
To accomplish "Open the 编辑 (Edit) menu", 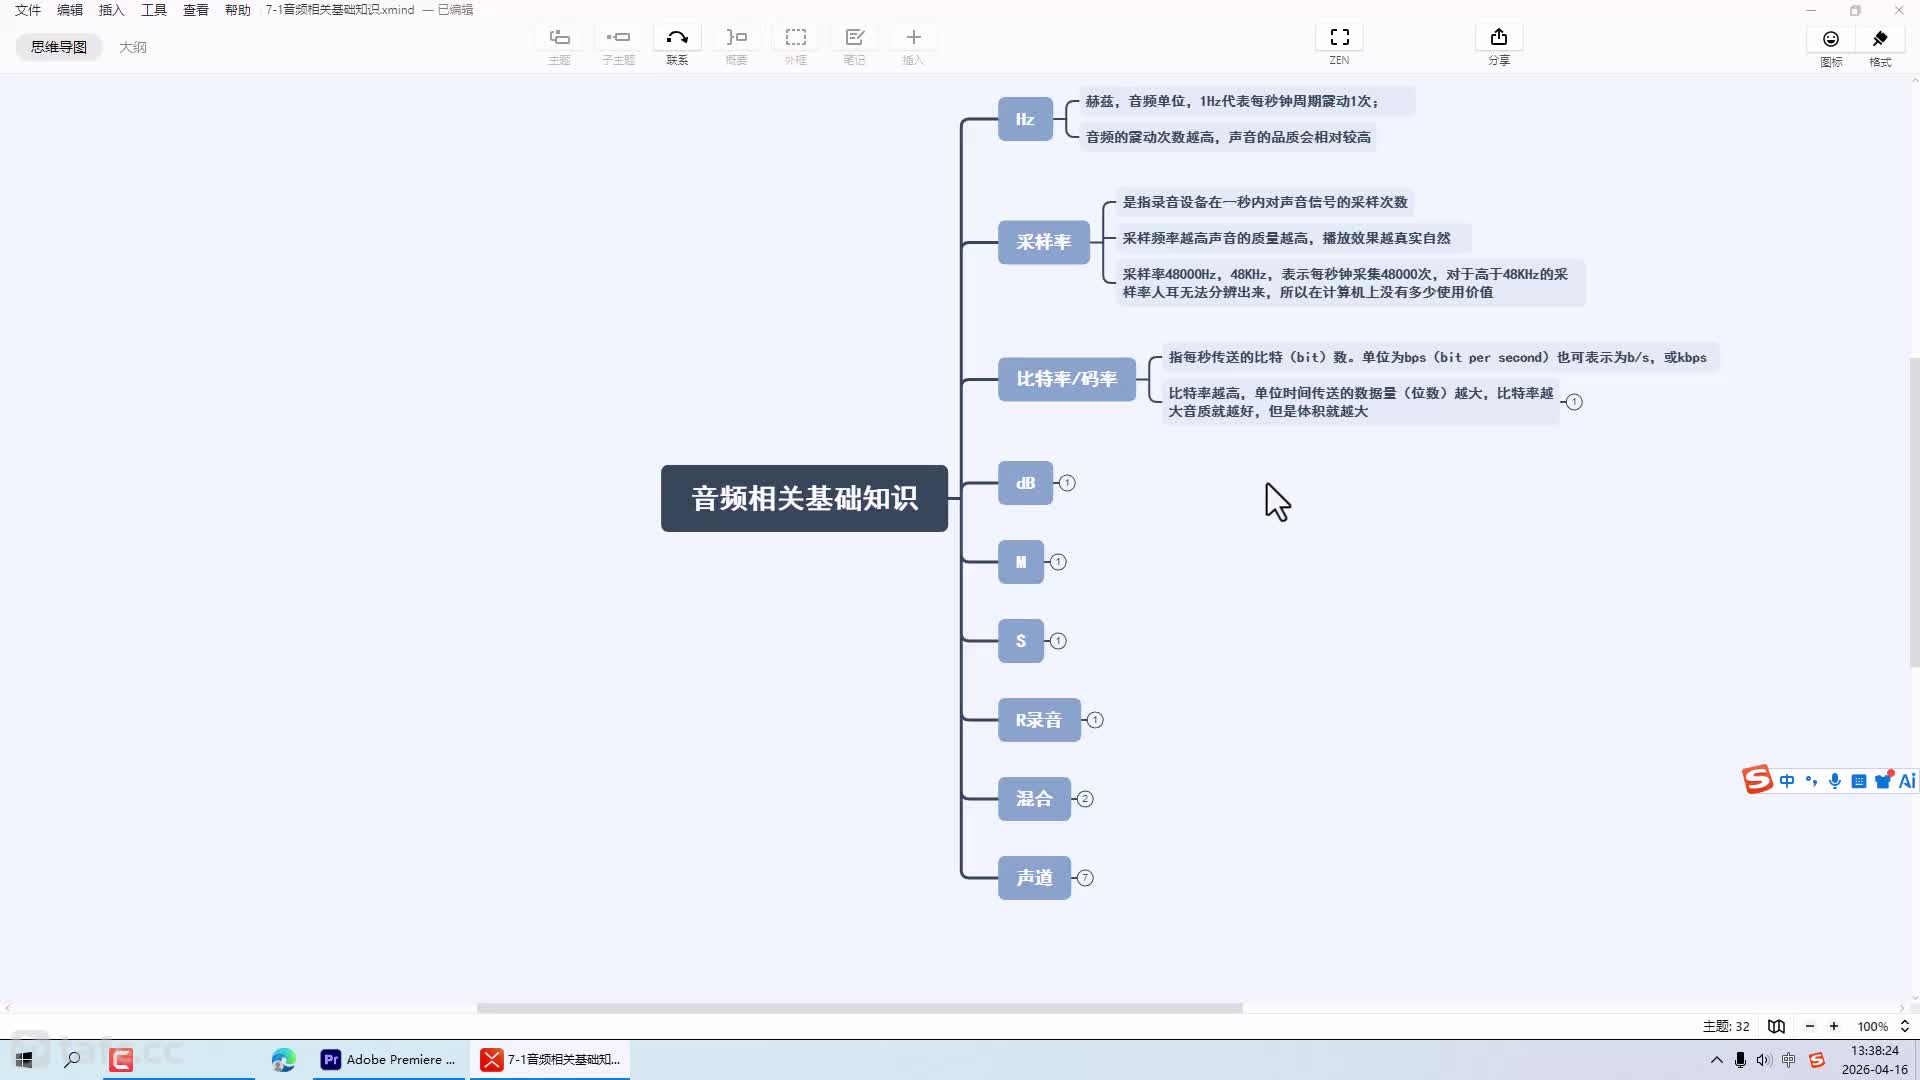I will [x=70, y=10].
